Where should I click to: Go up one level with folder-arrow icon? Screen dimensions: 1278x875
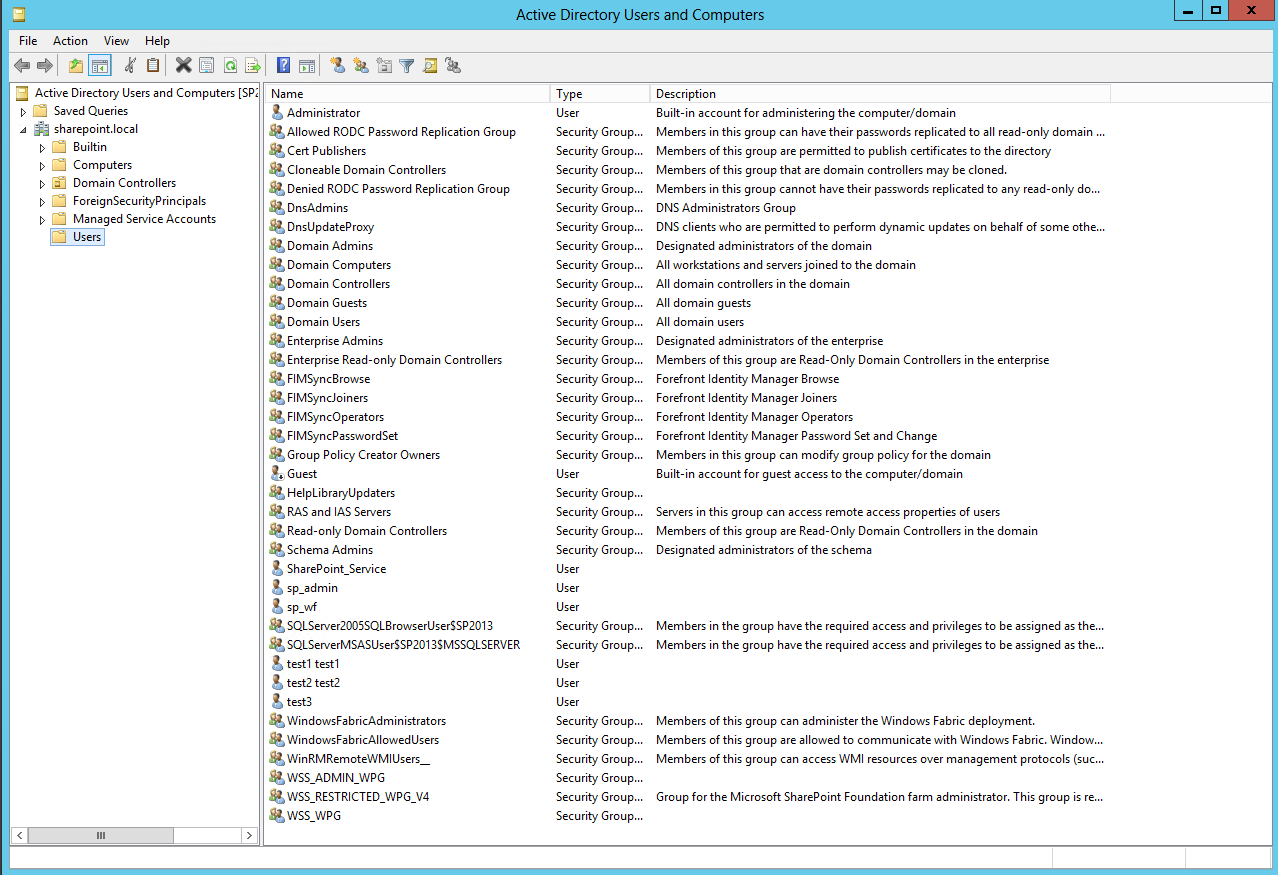[76, 66]
